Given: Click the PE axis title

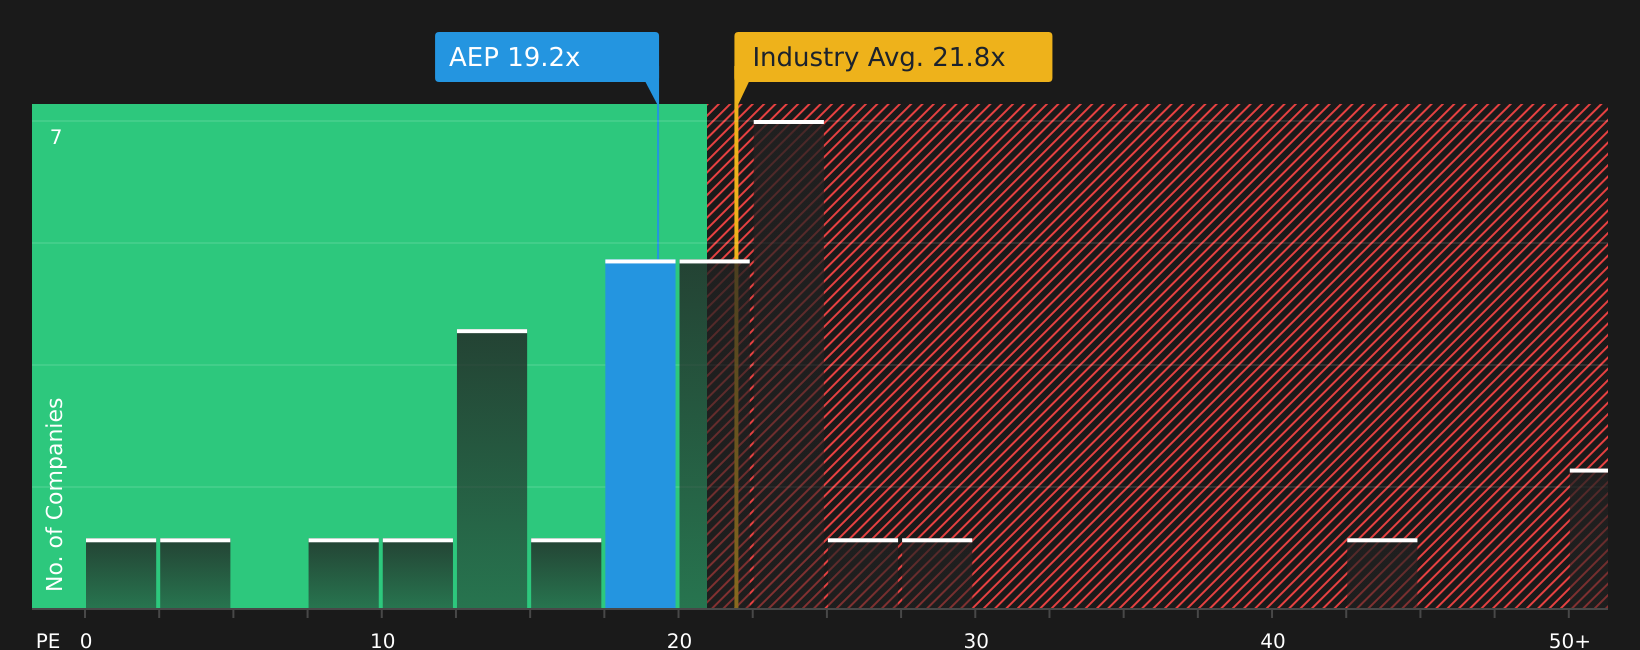Looking at the screenshot, I should (x=48, y=641).
